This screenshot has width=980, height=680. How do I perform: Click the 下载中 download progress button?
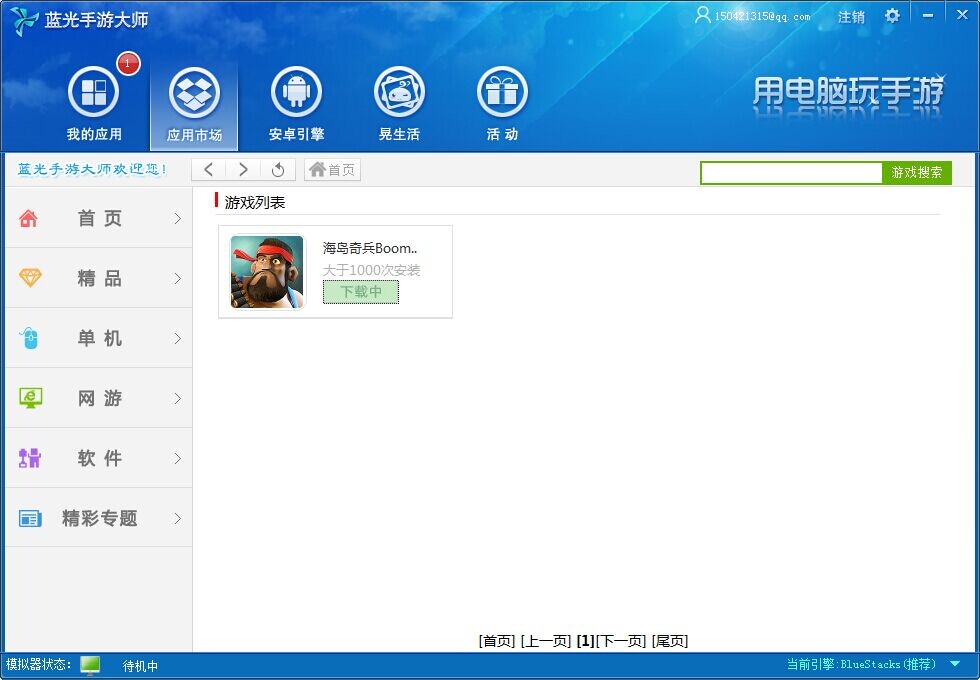coord(361,292)
